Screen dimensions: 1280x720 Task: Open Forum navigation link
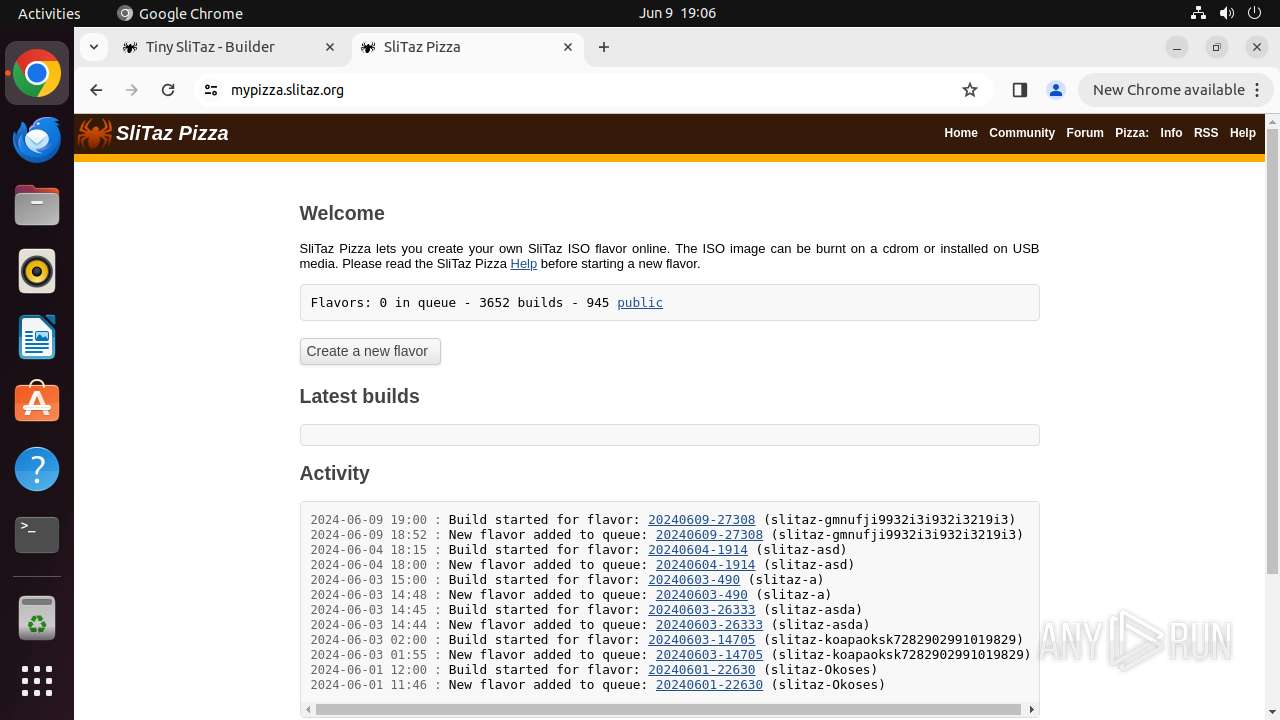(1085, 133)
